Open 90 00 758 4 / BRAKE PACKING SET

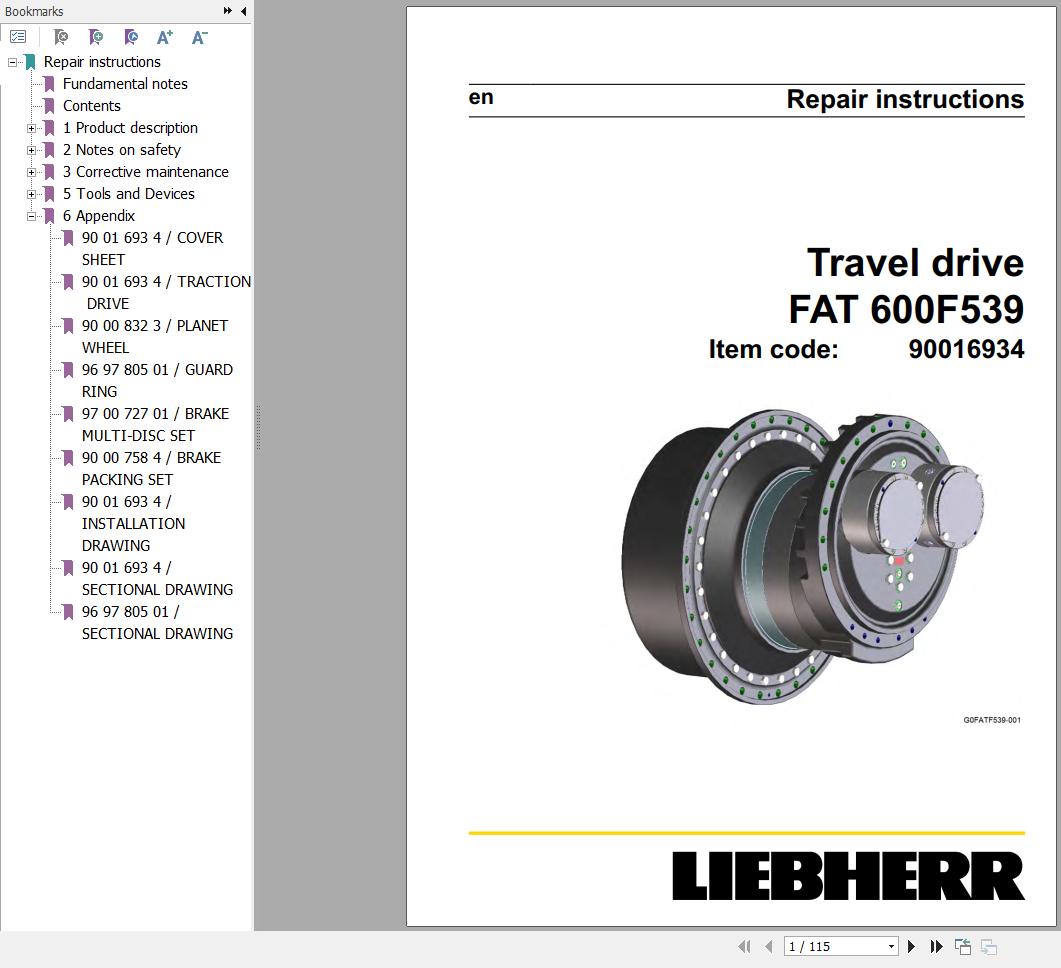152,468
